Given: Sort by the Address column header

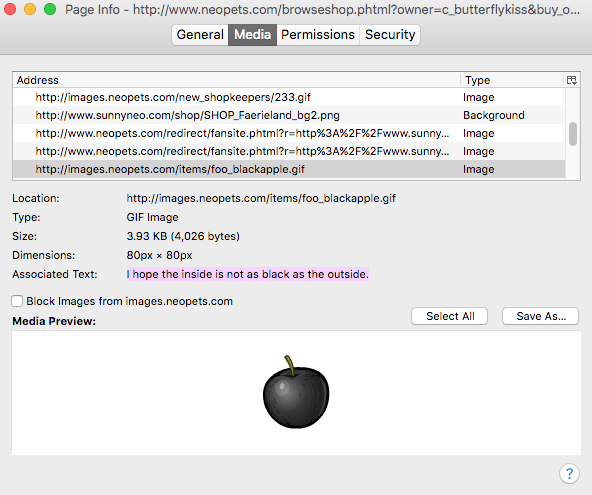Looking at the screenshot, I should point(237,80).
